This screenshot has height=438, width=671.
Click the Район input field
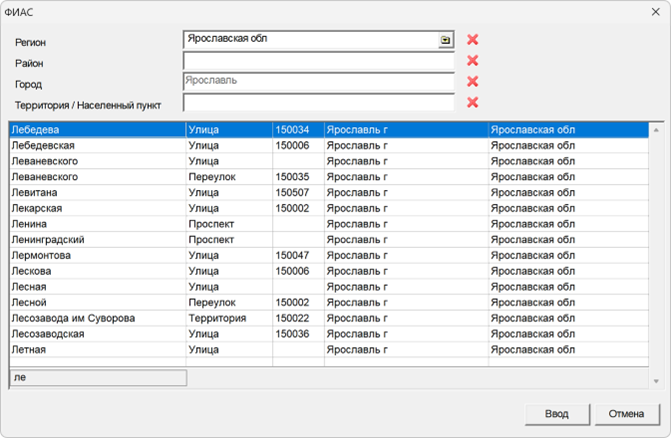click(318, 61)
